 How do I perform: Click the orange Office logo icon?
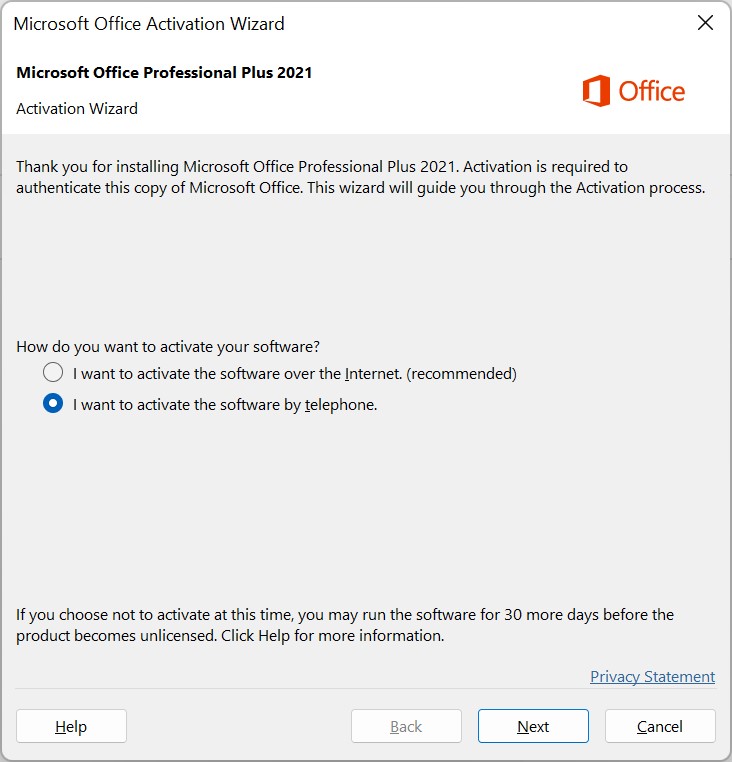(596, 91)
